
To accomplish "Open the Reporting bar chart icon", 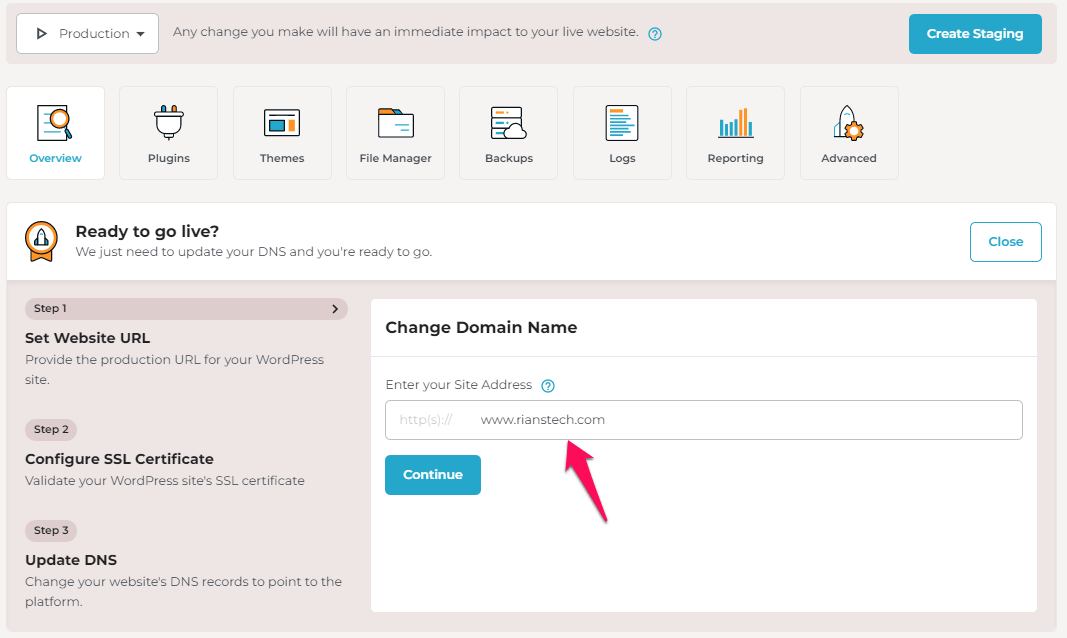I will point(736,123).
